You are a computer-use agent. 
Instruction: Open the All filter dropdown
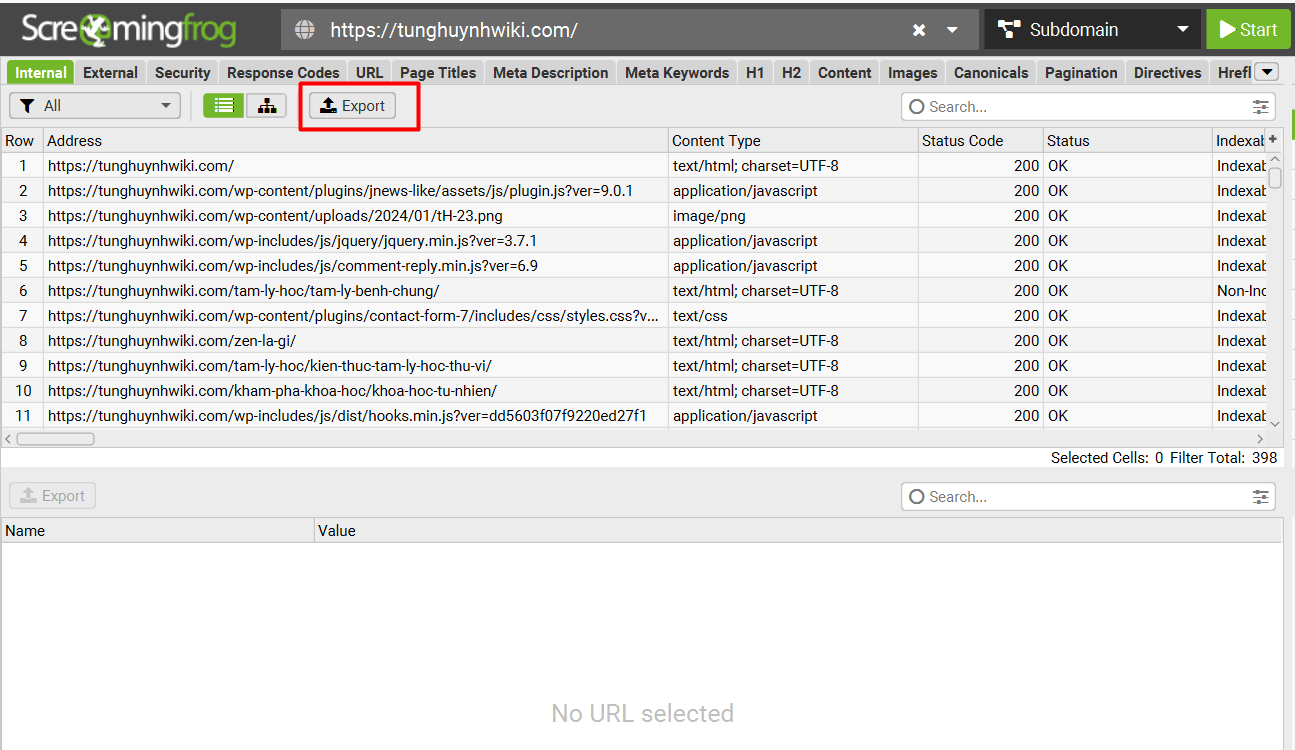(x=95, y=106)
